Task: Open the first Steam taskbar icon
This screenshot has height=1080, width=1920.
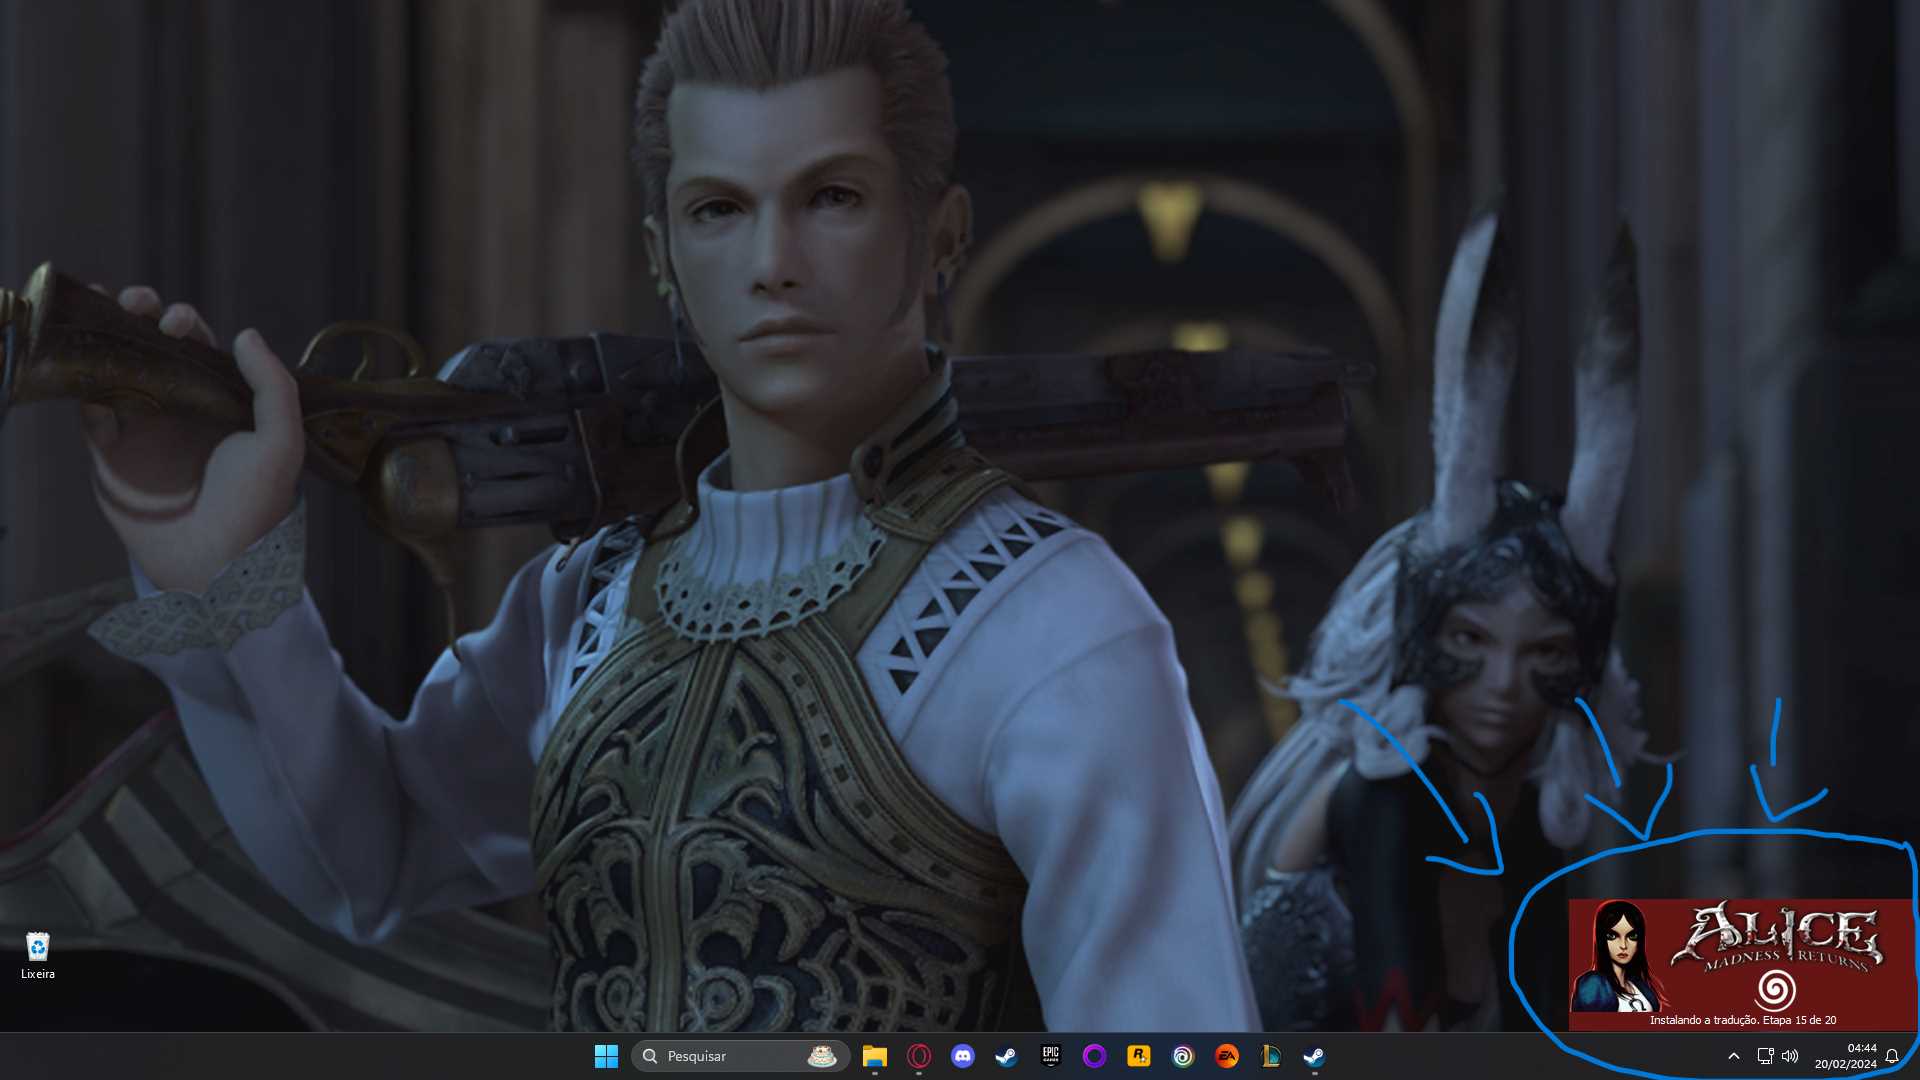Action: coord(1006,1056)
